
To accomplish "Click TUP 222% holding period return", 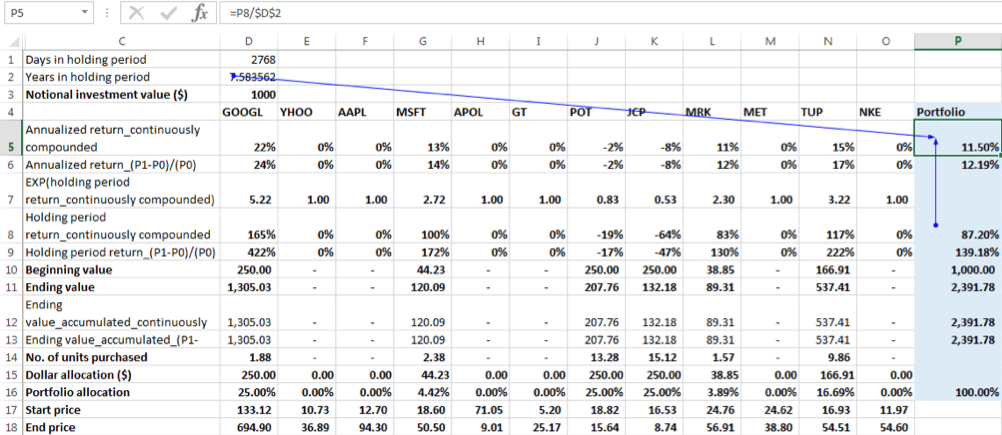I will click(x=828, y=252).
